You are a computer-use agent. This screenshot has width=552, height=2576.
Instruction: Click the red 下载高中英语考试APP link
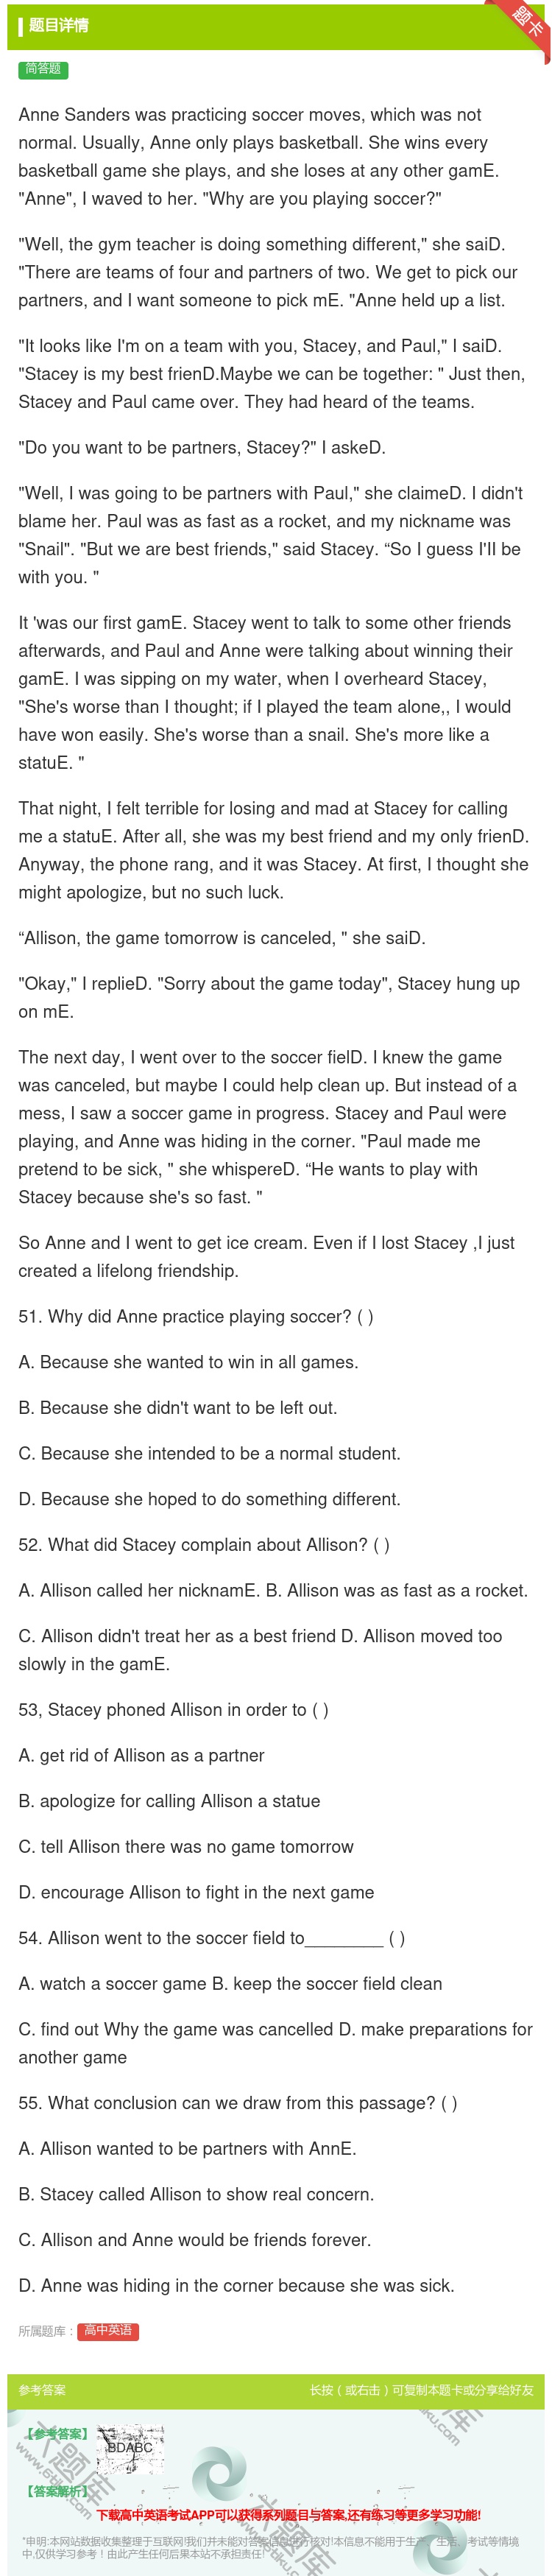[289, 2514]
